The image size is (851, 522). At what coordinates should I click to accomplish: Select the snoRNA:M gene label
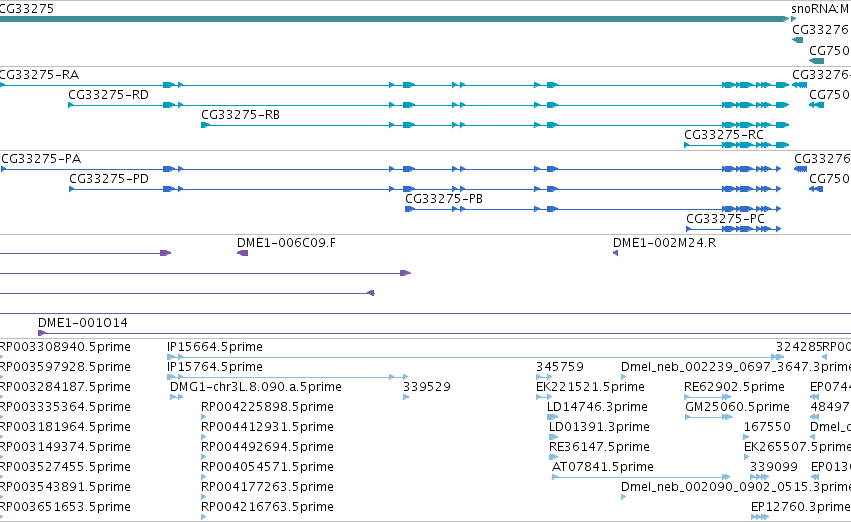pos(821,9)
